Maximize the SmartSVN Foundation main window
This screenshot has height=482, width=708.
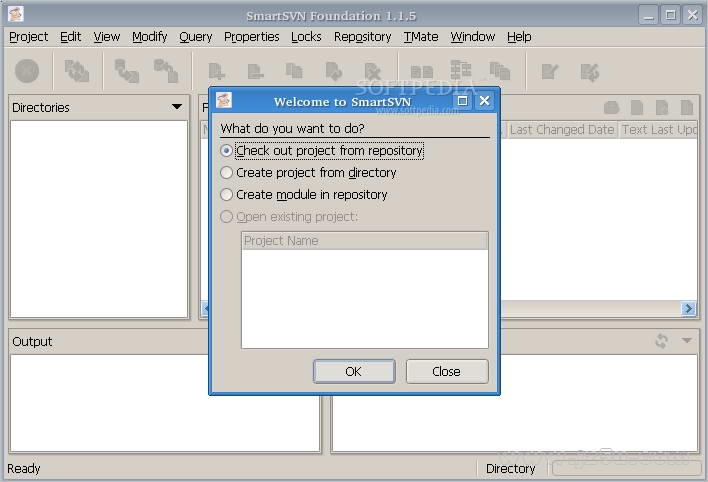click(x=671, y=15)
